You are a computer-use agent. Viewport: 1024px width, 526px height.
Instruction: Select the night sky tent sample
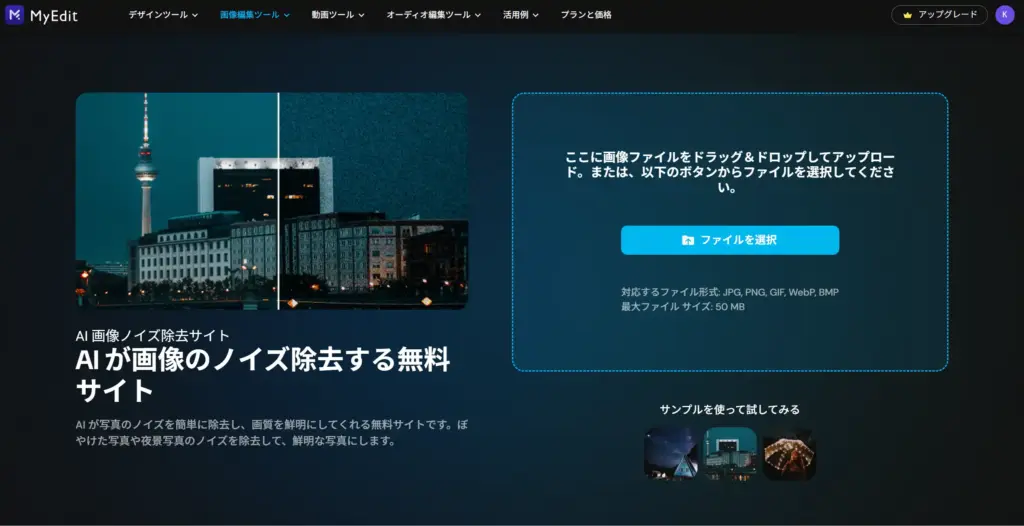[671, 453]
